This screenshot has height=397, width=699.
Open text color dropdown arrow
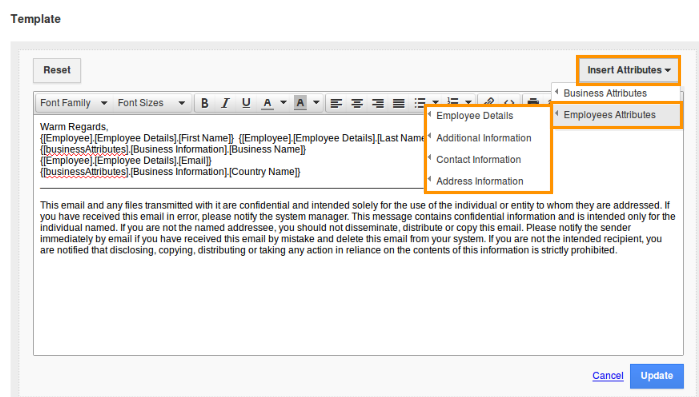click(283, 102)
